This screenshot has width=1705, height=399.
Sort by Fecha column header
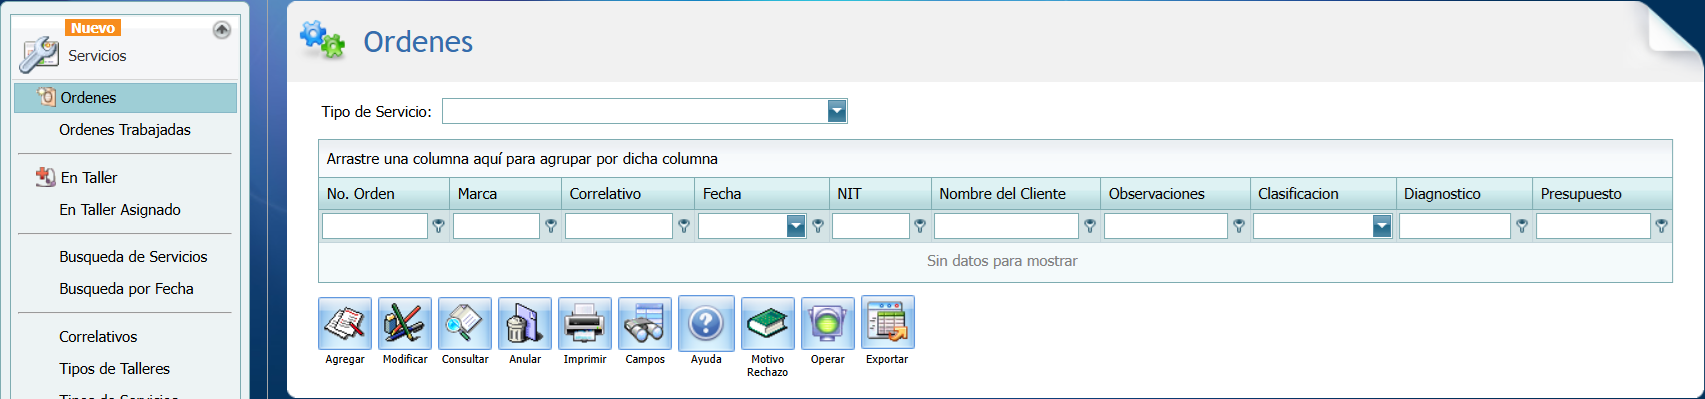762,194
